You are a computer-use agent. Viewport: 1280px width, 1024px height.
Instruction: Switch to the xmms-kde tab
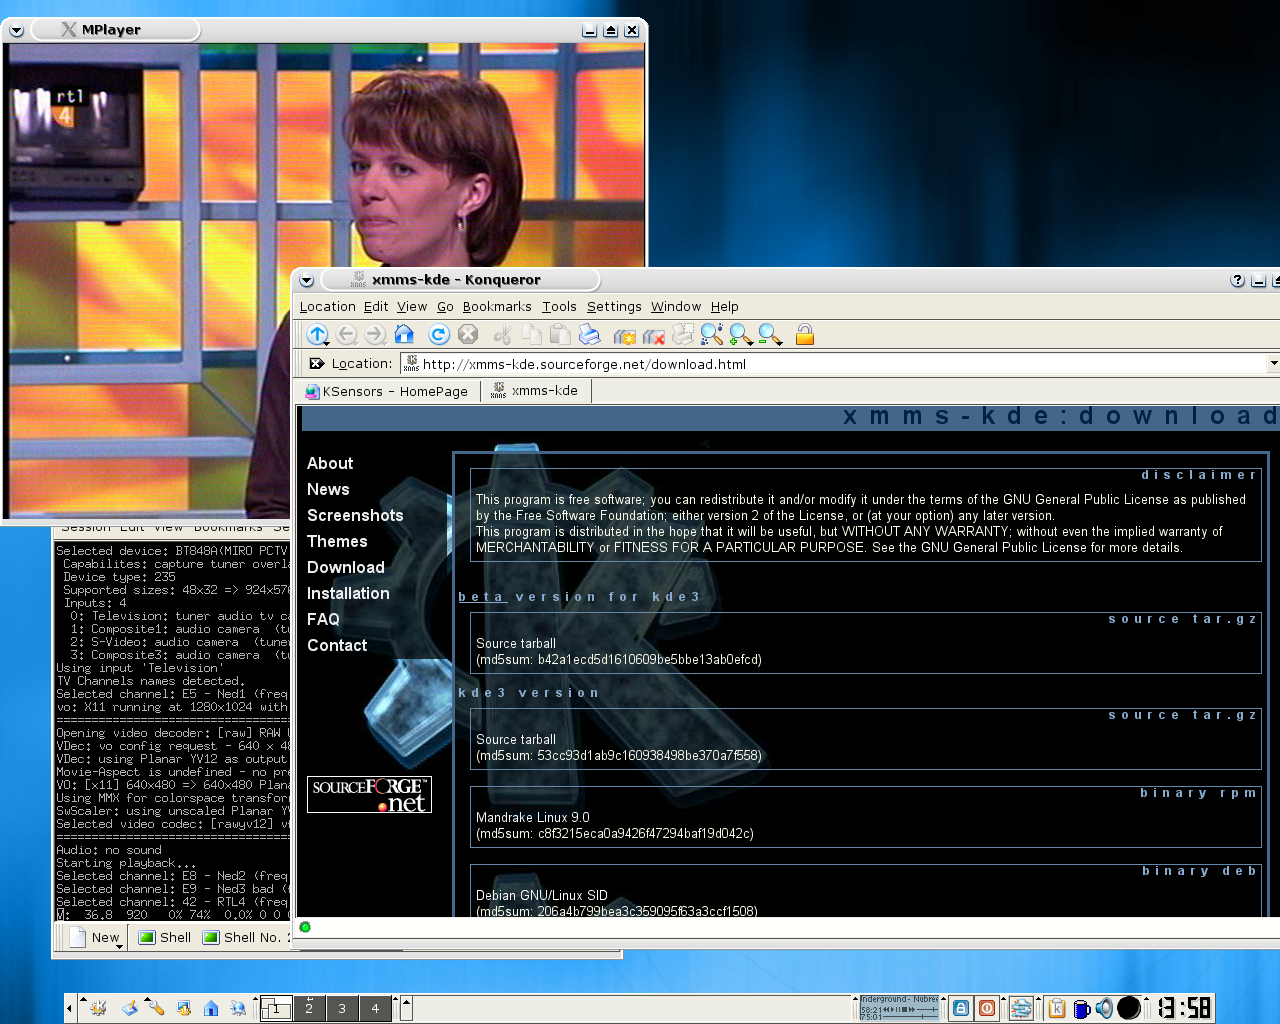pos(535,391)
